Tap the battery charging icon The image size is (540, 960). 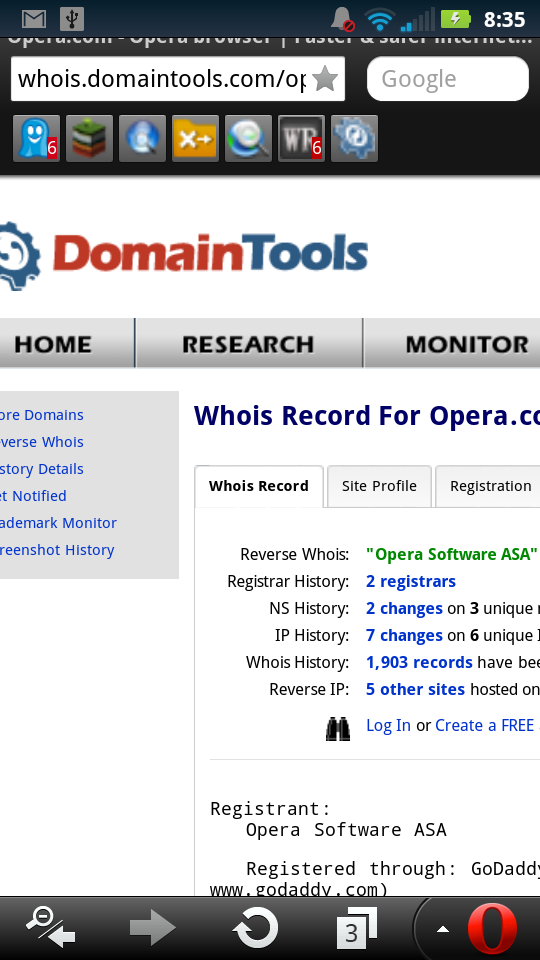tap(455, 19)
